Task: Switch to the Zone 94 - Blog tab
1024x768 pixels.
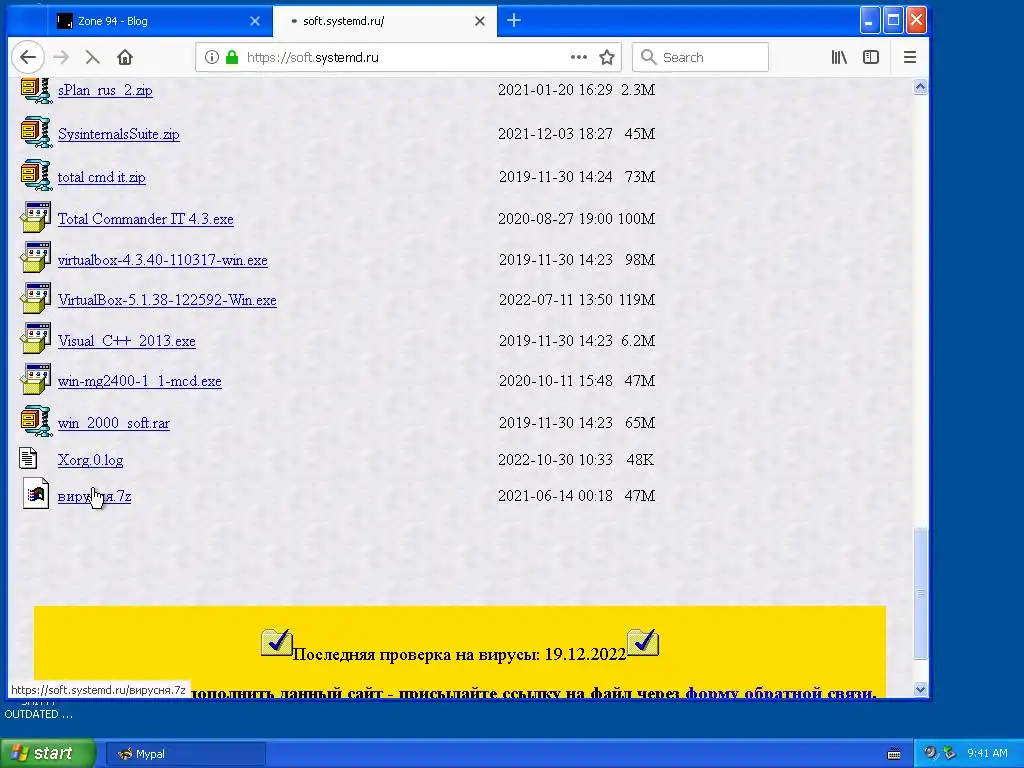Action: (x=159, y=21)
